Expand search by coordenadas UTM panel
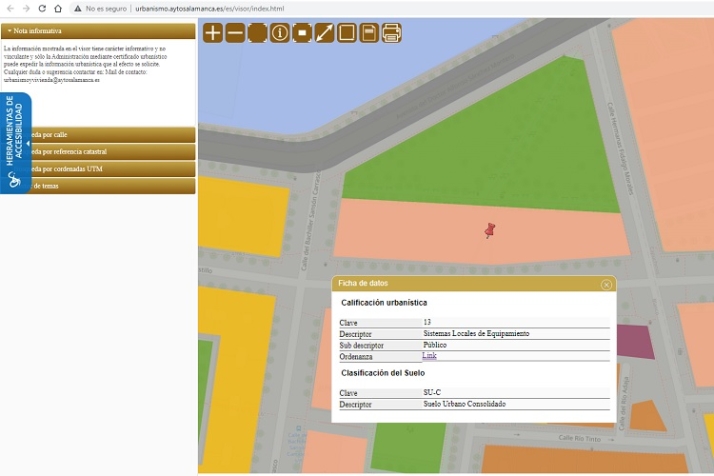The height and width of the screenshot is (476, 714). (110, 169)
